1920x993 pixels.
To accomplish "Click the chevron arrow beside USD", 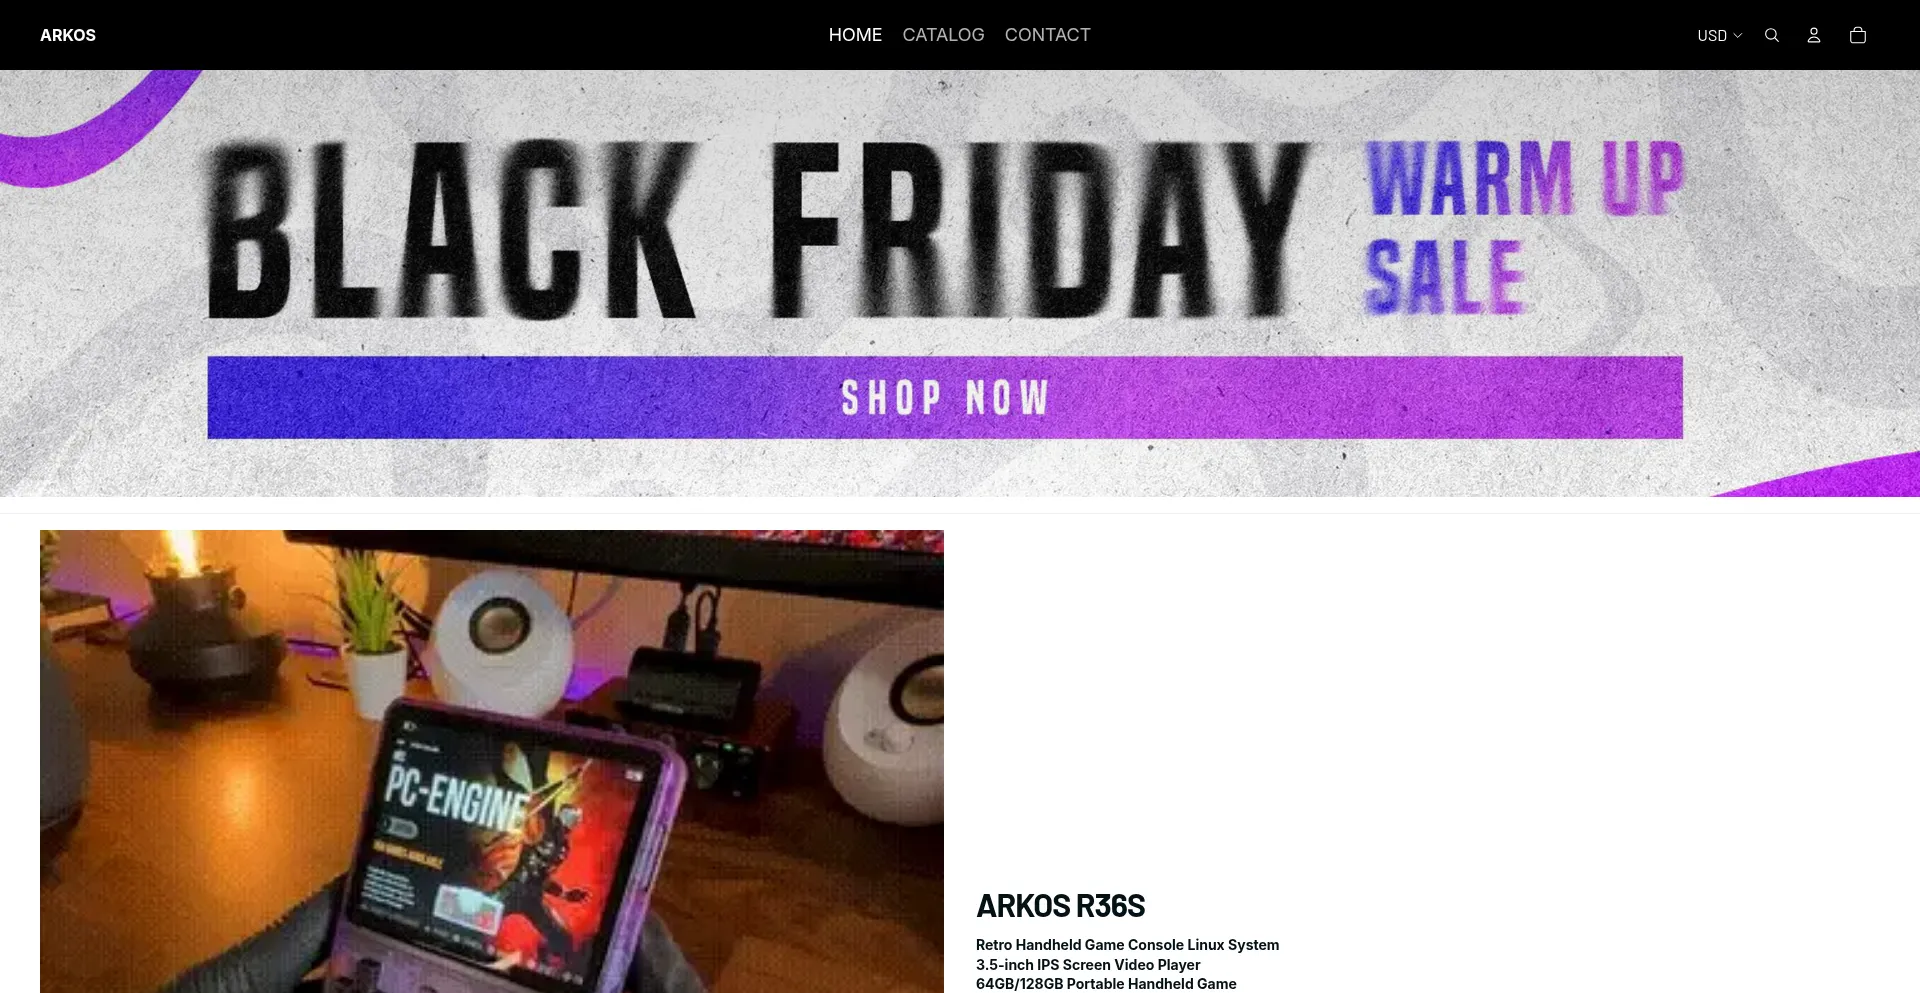I will pos(1737,35).
